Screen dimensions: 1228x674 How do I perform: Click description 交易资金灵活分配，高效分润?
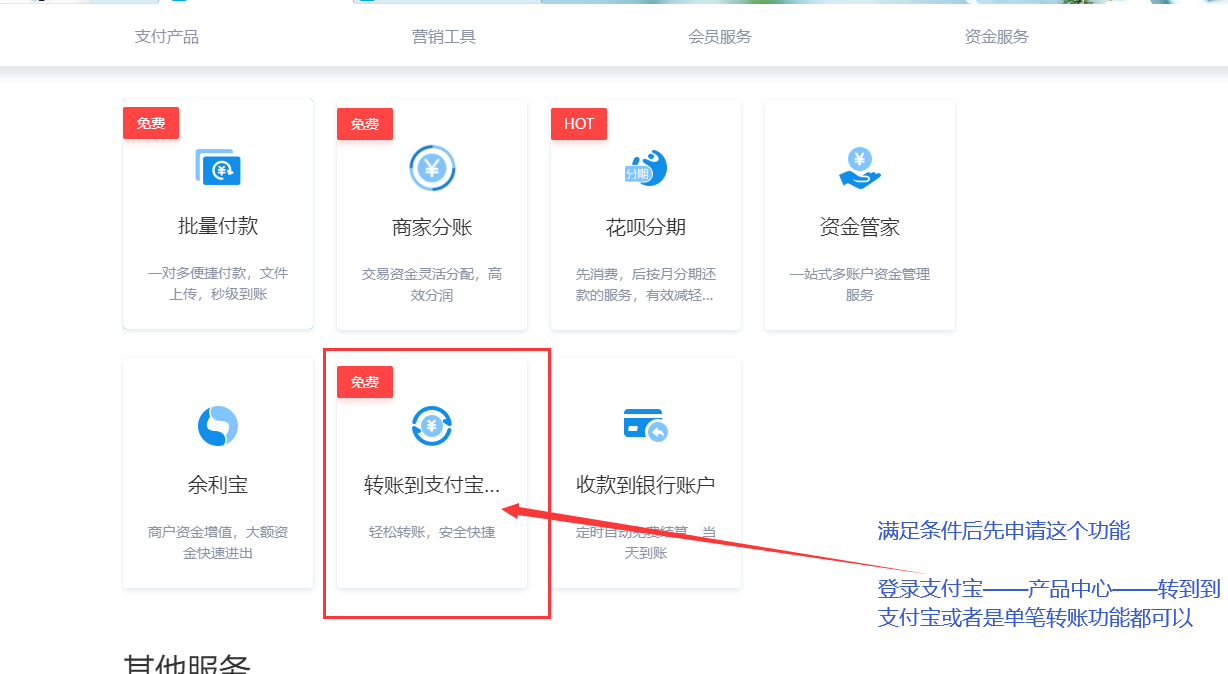[x=432, y=284]
